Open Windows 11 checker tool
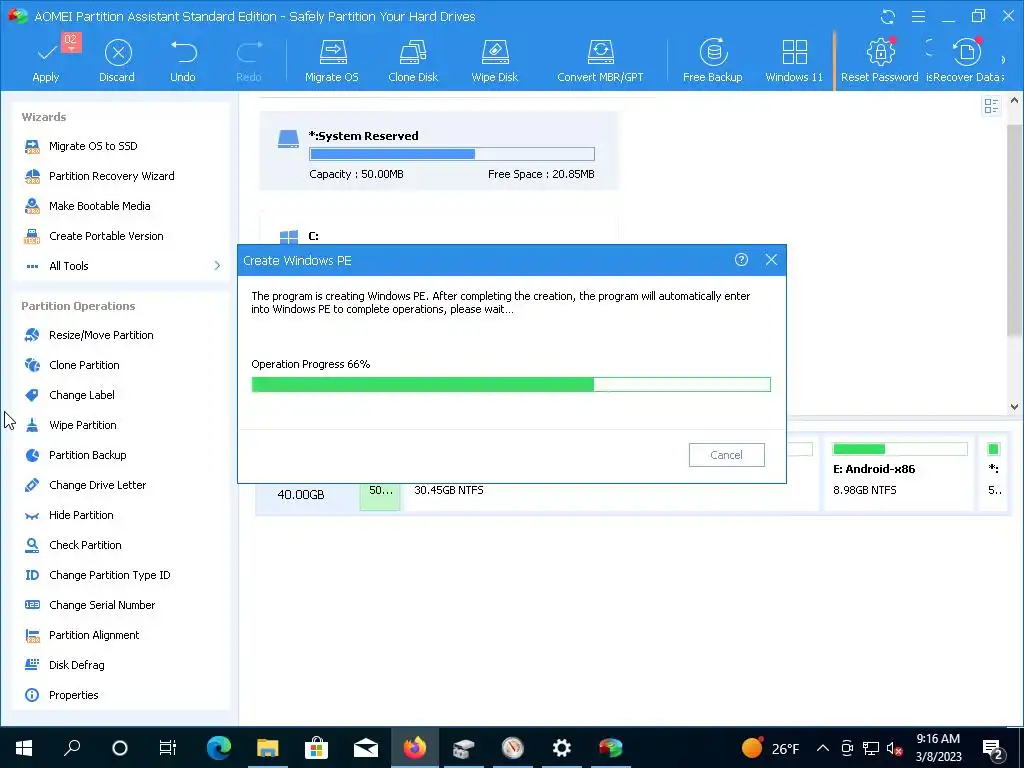Screen dimensions: 1024x768 point(794,61)
